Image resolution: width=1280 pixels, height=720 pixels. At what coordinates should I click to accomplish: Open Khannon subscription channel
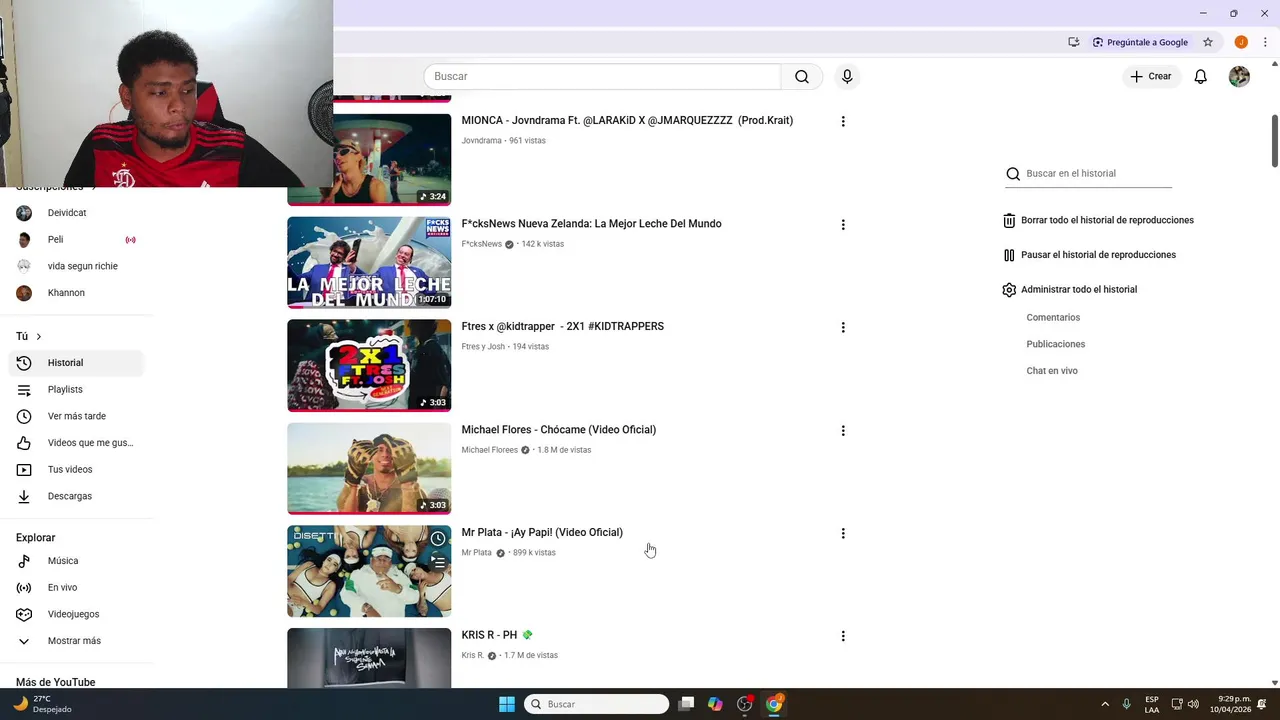tap(76, 293)
